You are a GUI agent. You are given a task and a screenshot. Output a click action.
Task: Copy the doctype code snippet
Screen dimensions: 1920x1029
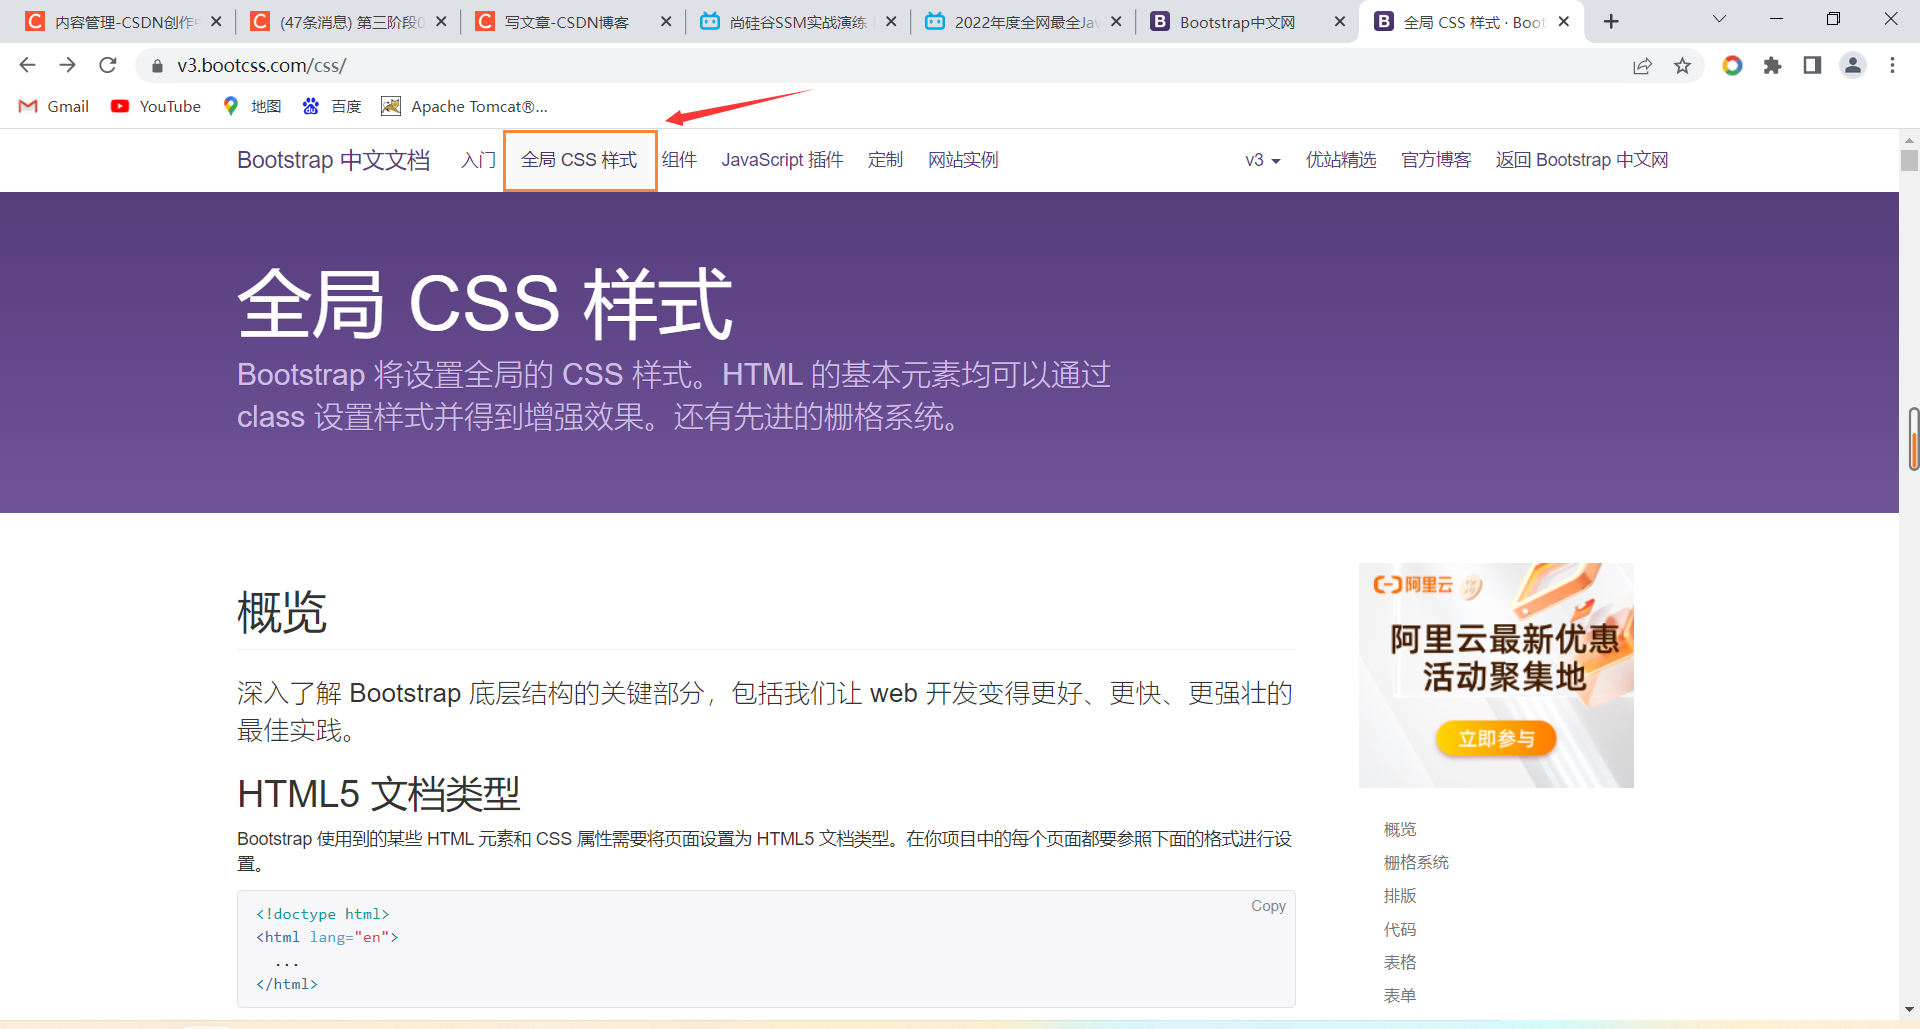pos(1268,906)
